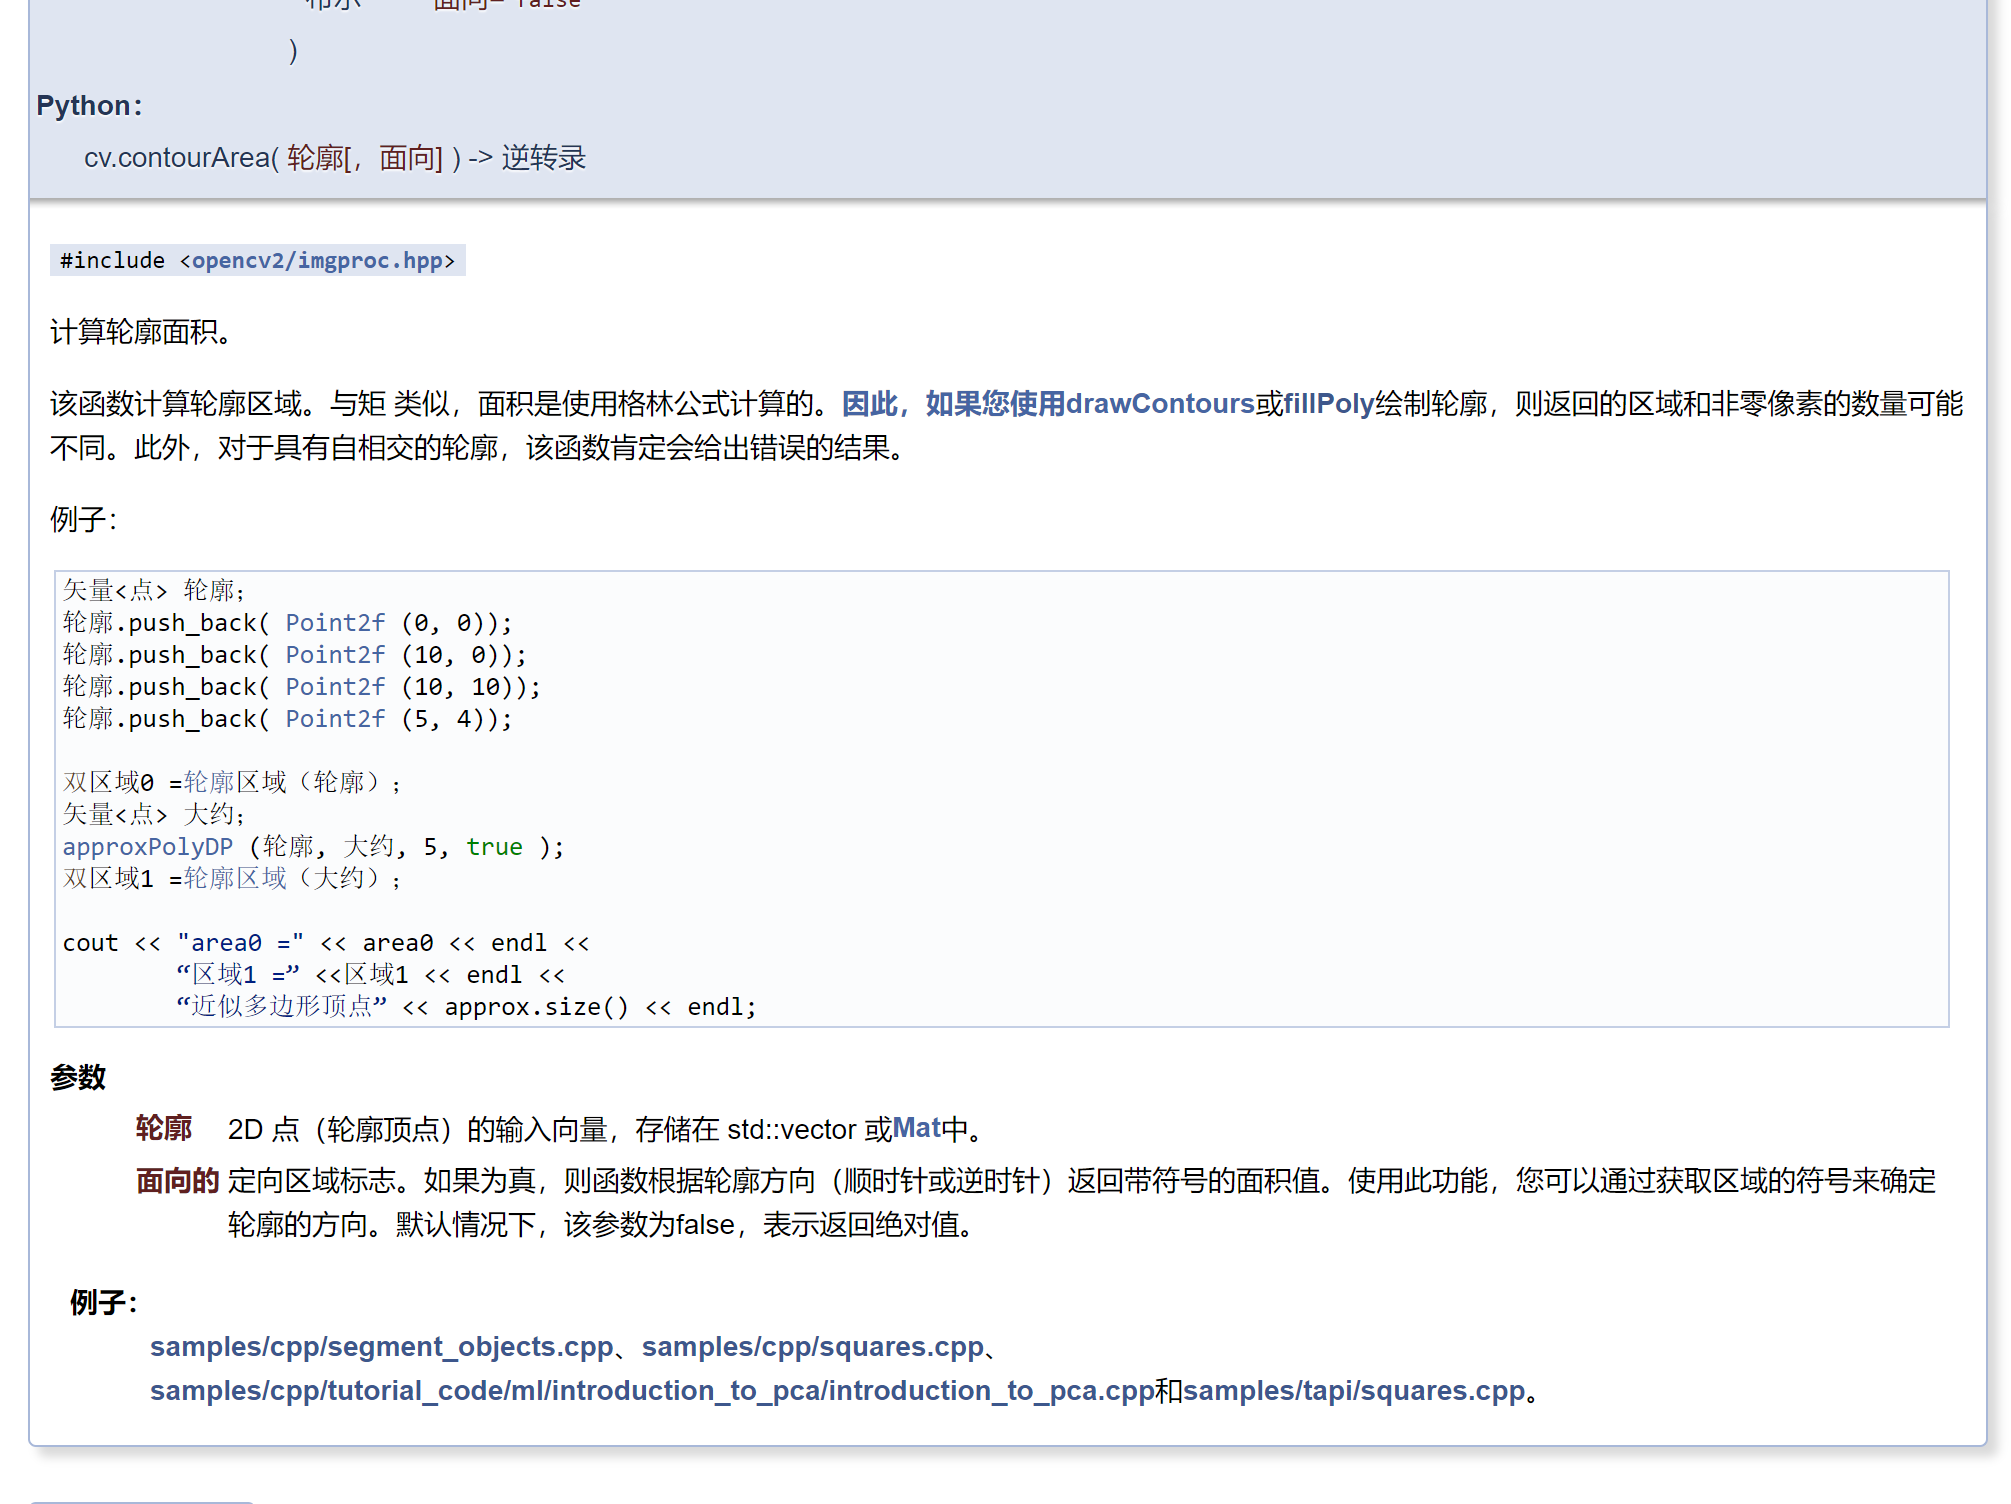Open the Mat link in parameters
Image resolution: width=2011 pixels, height=1504 pixels.
[x=917, y=1129]
